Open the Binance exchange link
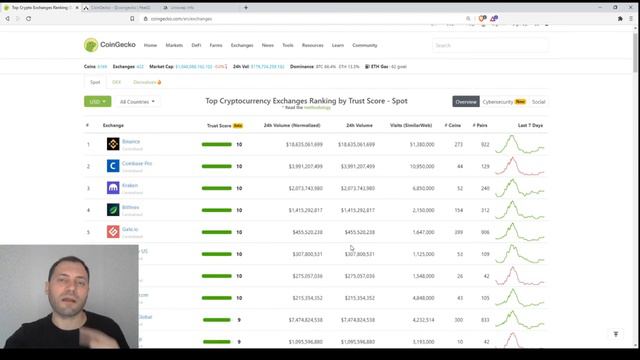The width and height of the screenshot is (640, 360). 131,141
